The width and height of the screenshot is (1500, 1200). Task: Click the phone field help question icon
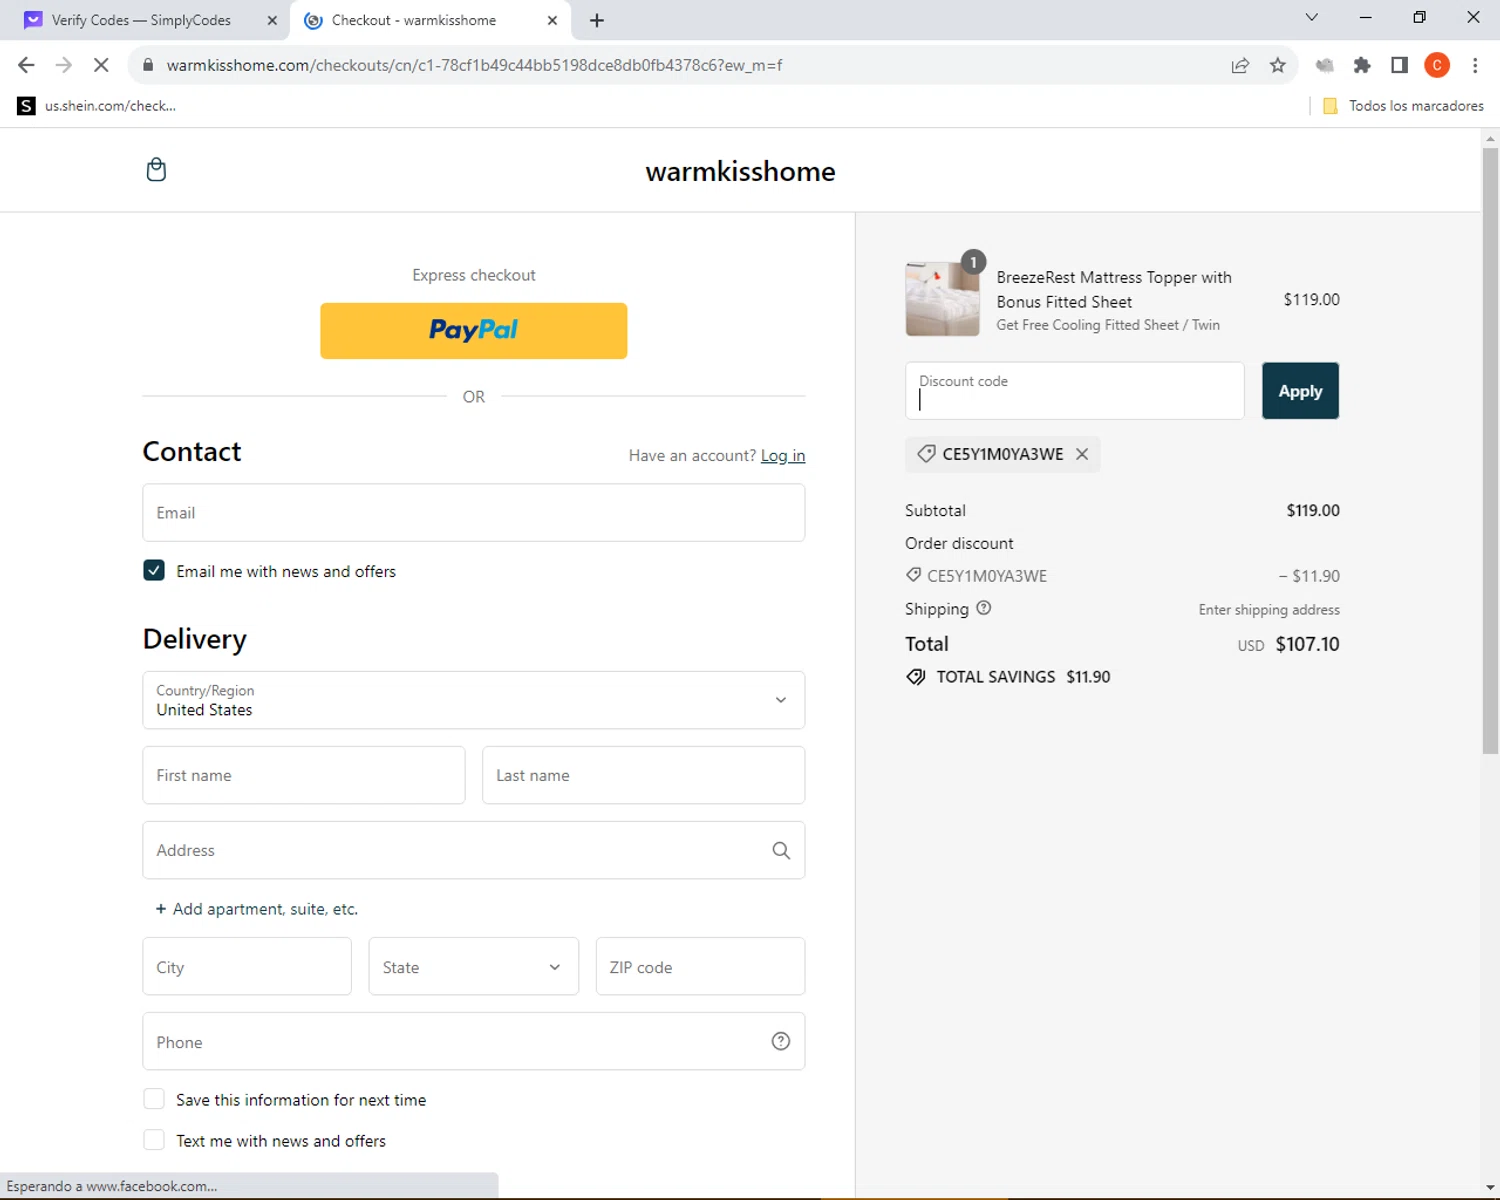pyautogui.click(x=781, y=1041)
